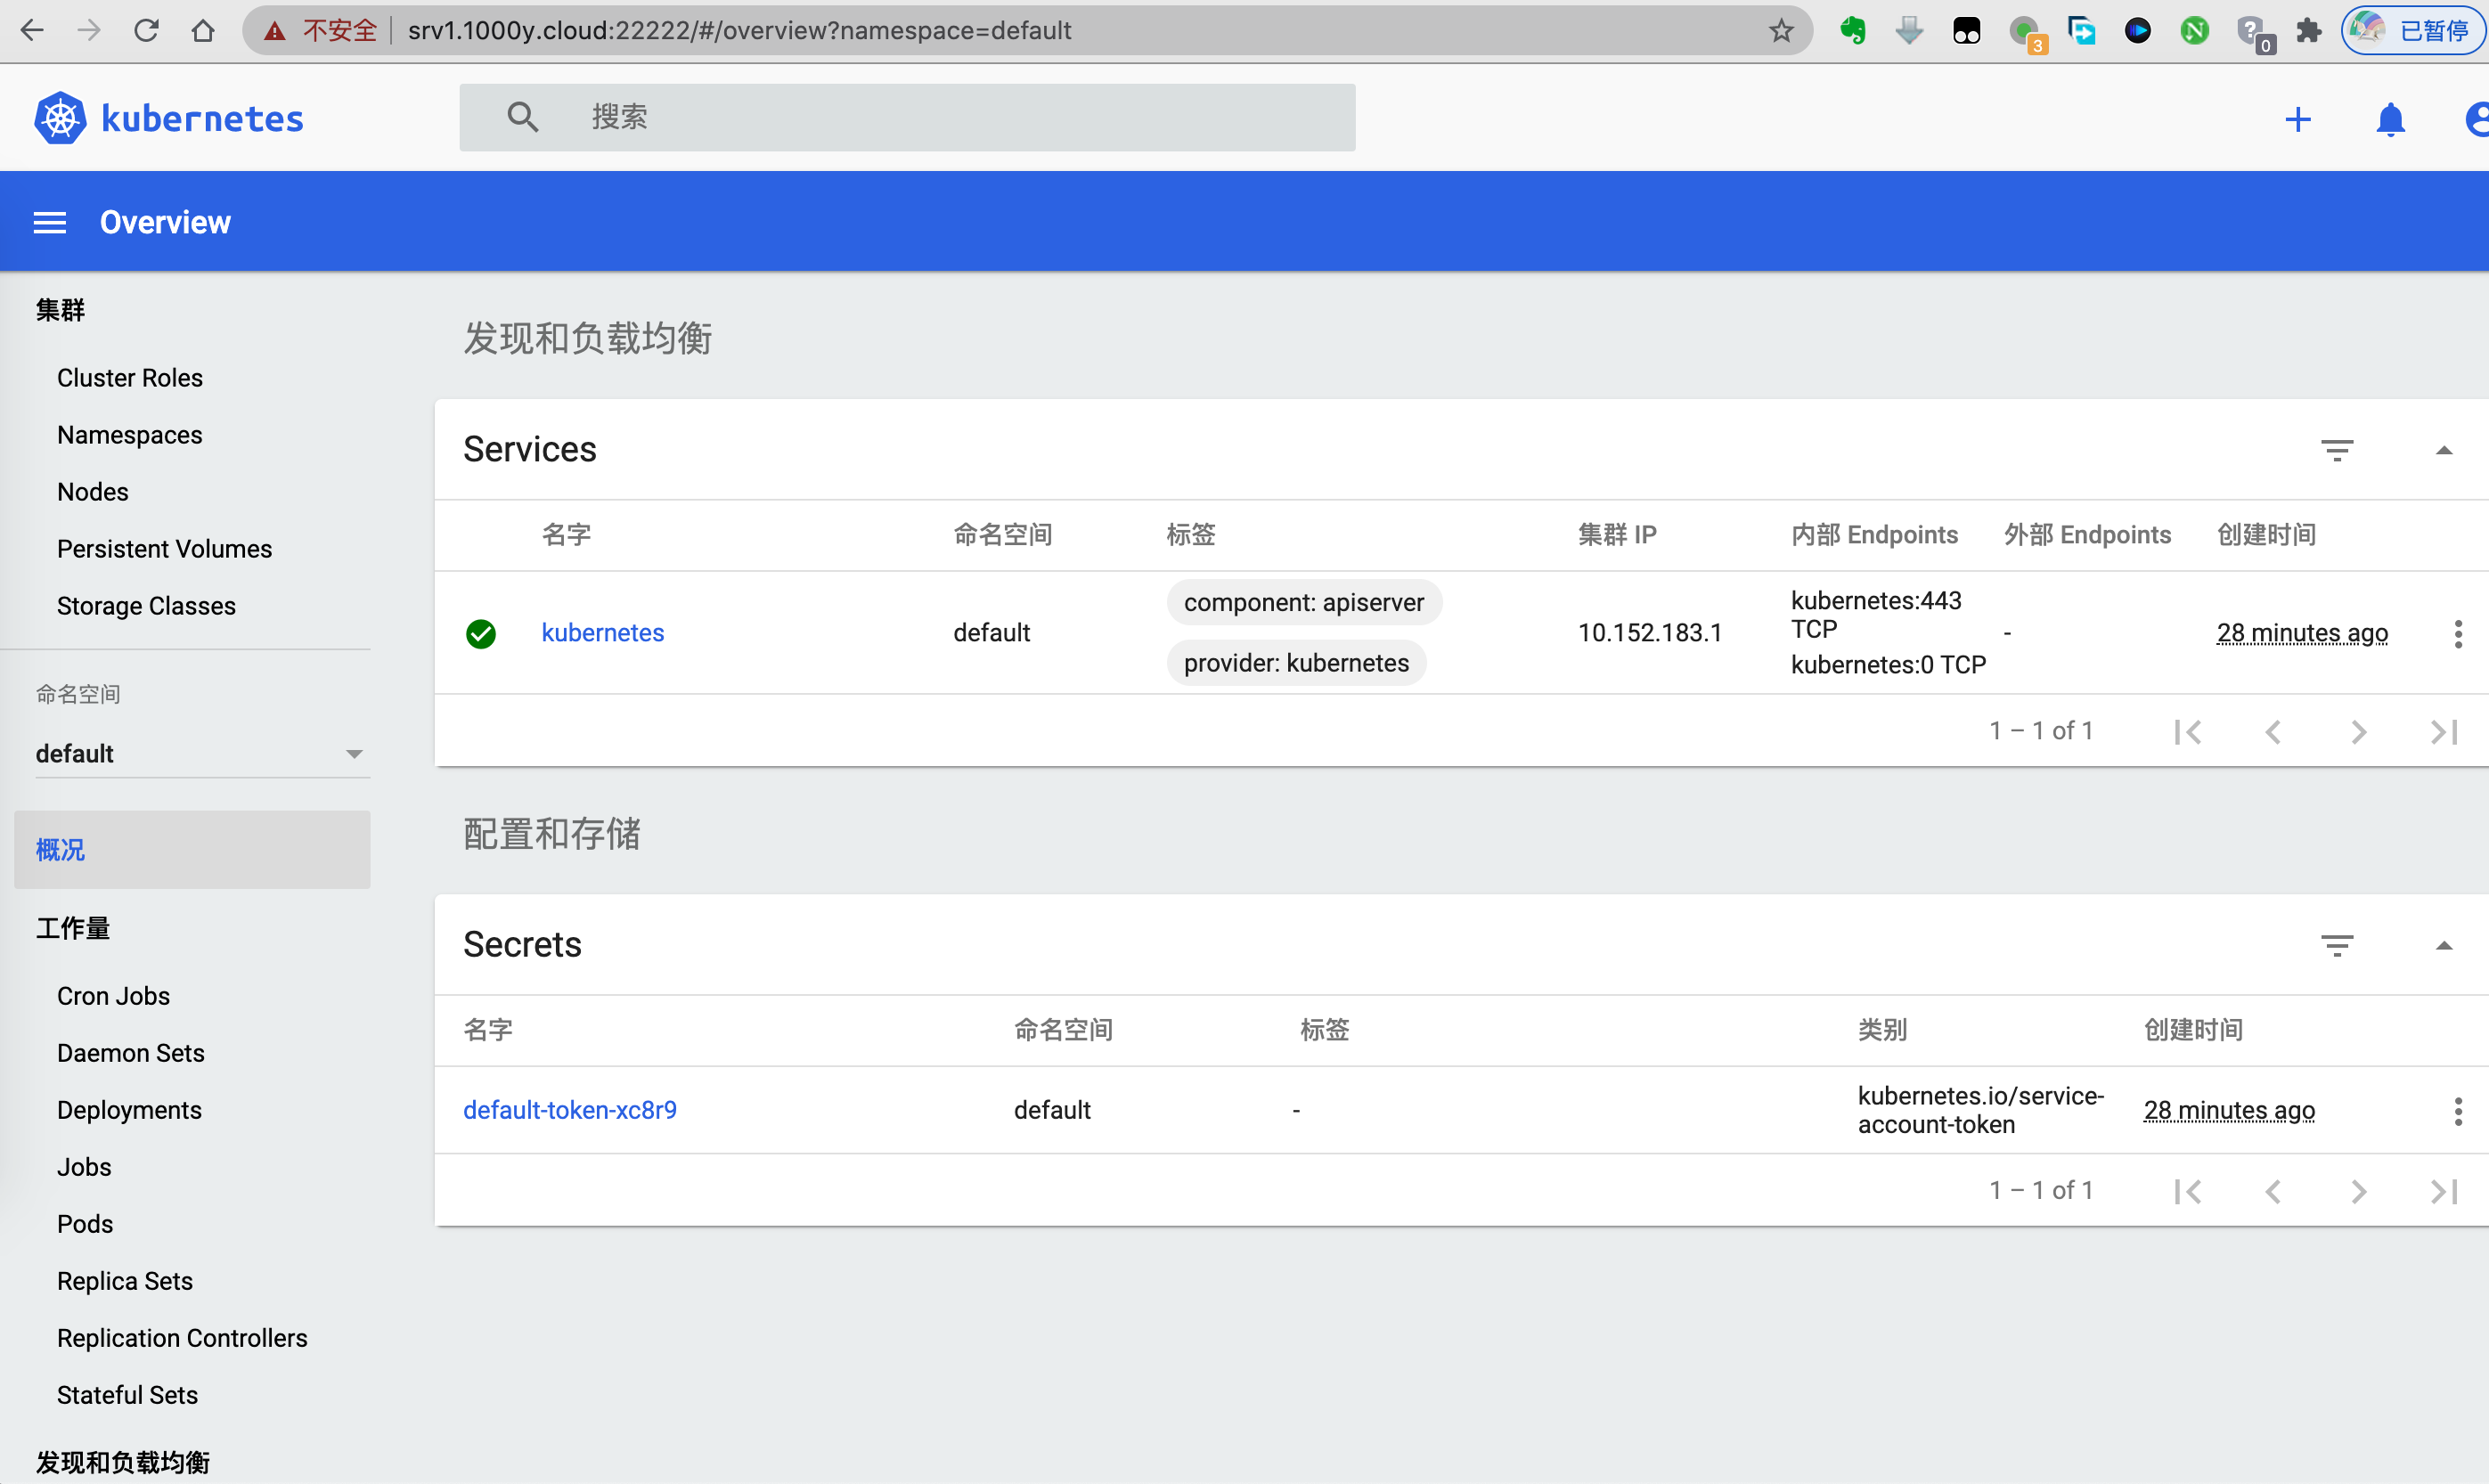Select 概况 overview in sidebar
This screenshot has height=1484, width=2489.
click(192, 849)
